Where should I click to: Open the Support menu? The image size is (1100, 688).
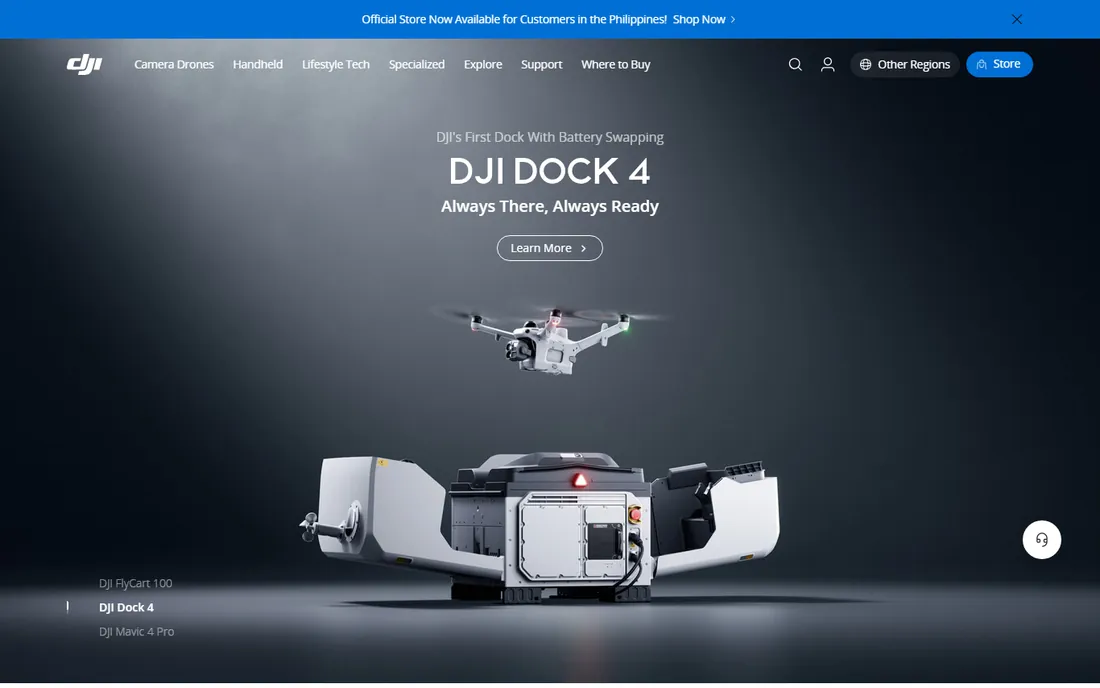[542, 65]
